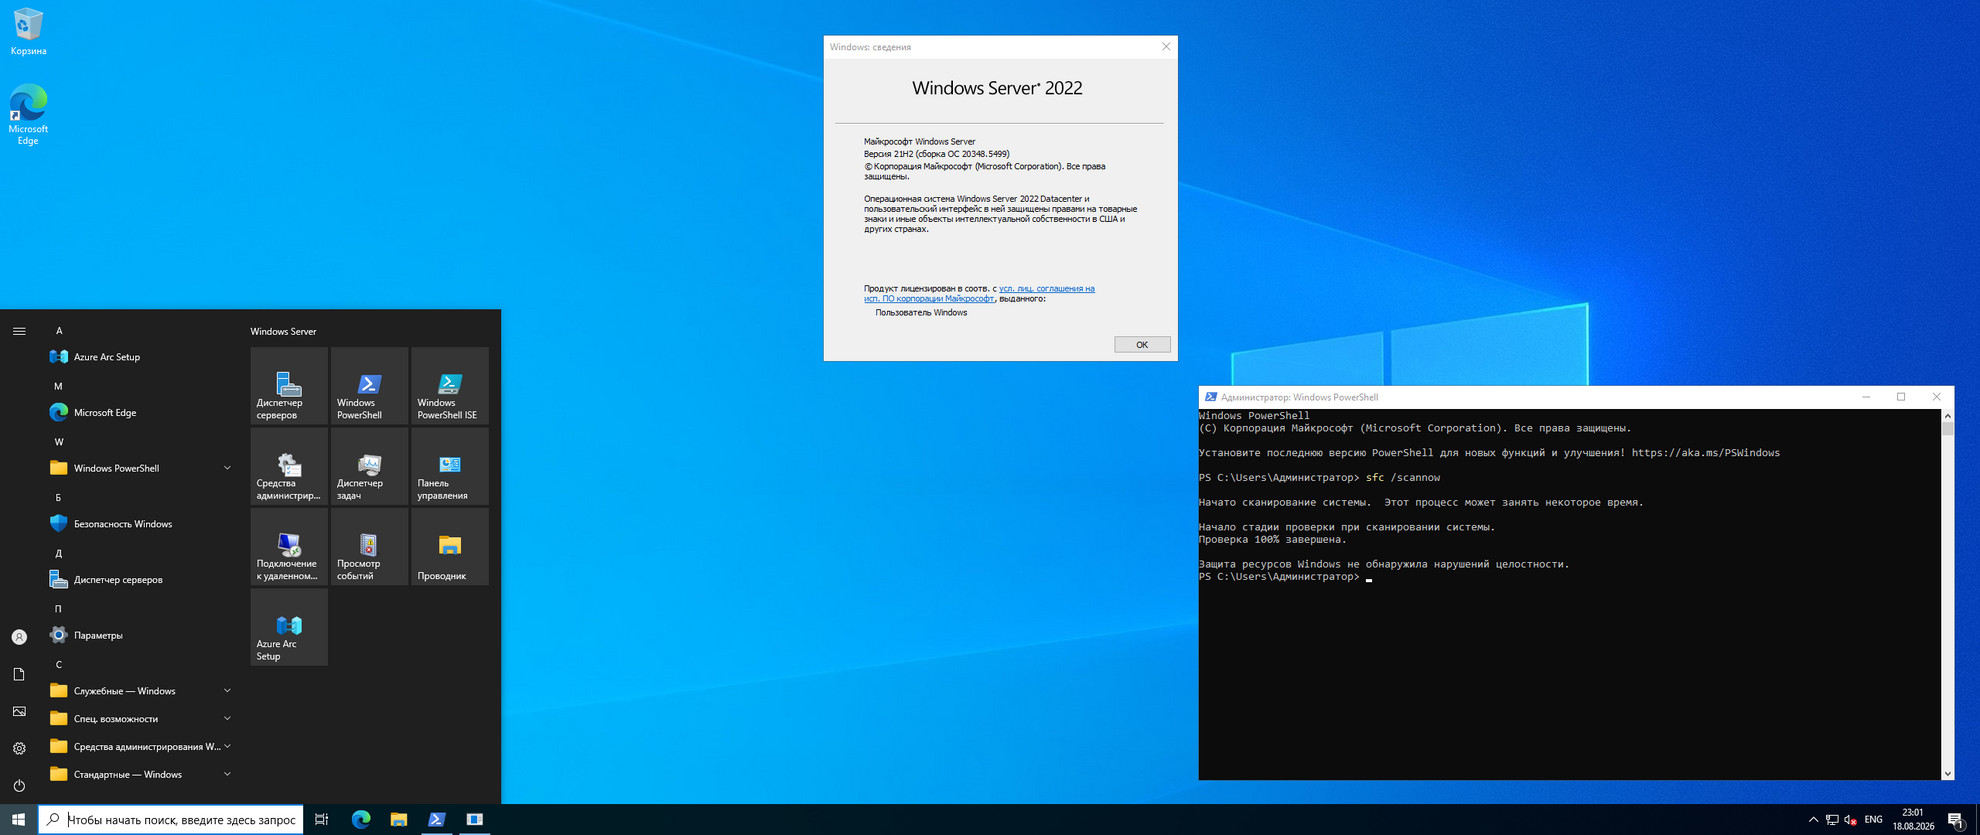Open the taskbar clock and date
1980x835 pixels.
[x=1913, y=820]
